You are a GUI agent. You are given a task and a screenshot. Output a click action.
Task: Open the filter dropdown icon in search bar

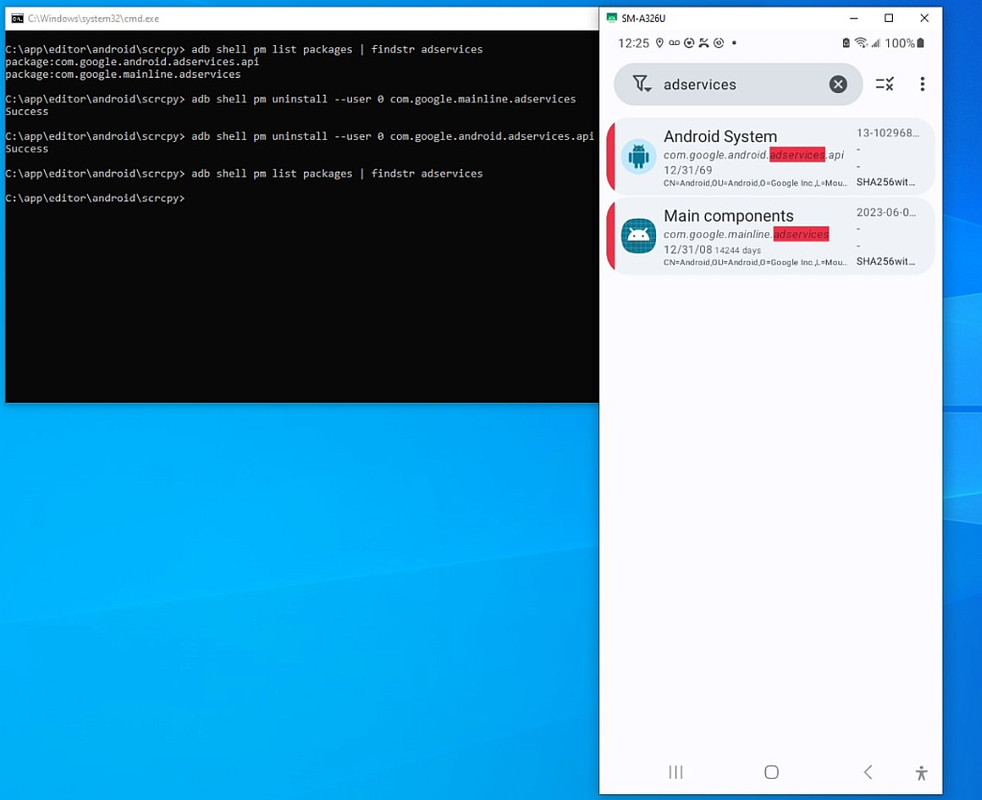[641, 84]
